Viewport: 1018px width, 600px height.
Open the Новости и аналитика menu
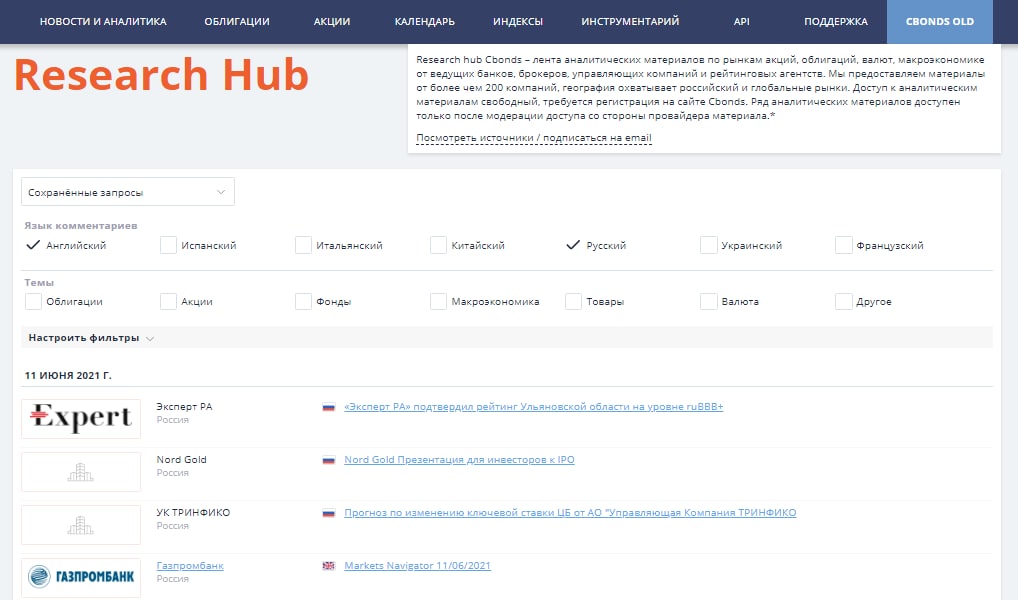(103, 21)
